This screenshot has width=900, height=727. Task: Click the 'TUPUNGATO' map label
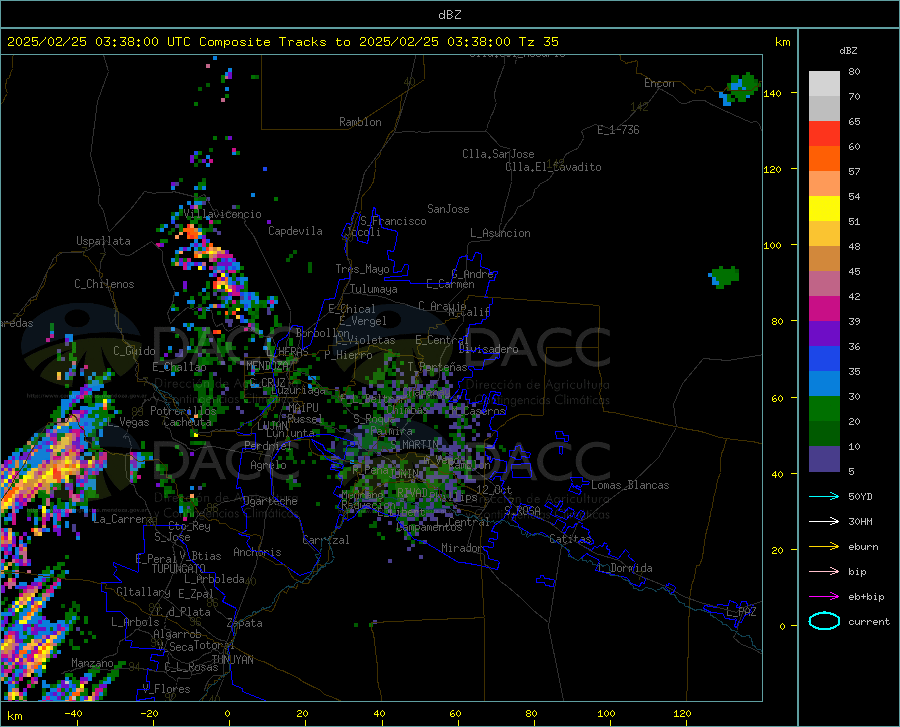(x=179, y=569)
